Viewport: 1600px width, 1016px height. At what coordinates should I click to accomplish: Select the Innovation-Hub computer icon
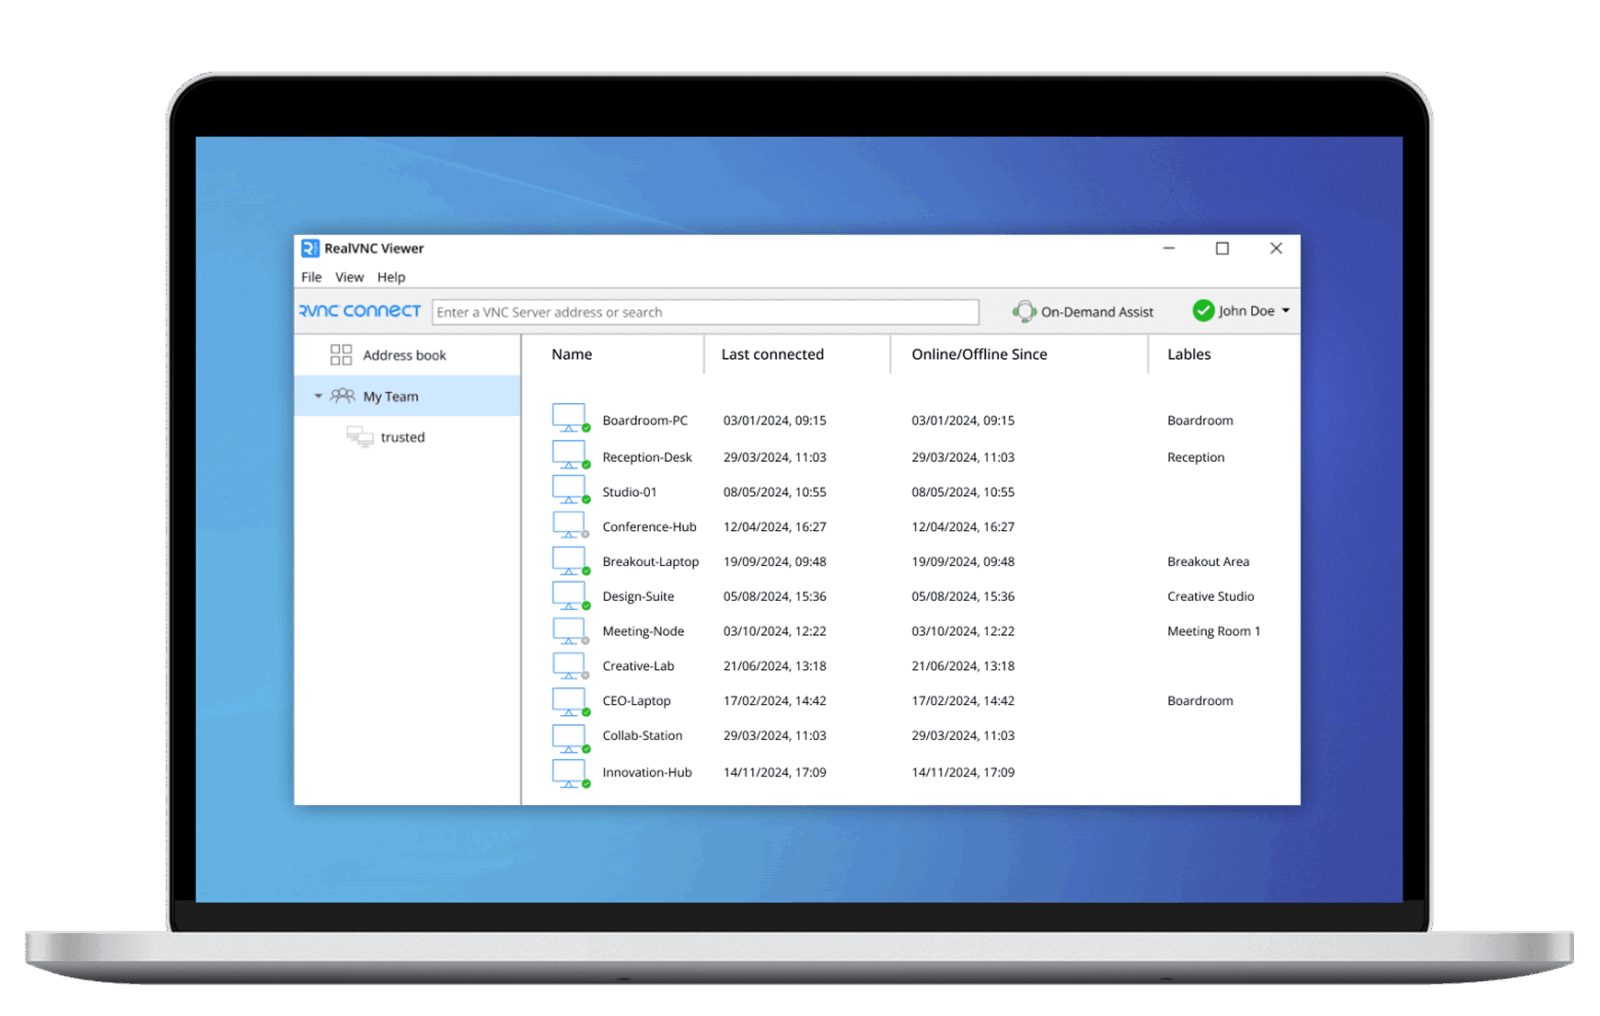point(569,774)
